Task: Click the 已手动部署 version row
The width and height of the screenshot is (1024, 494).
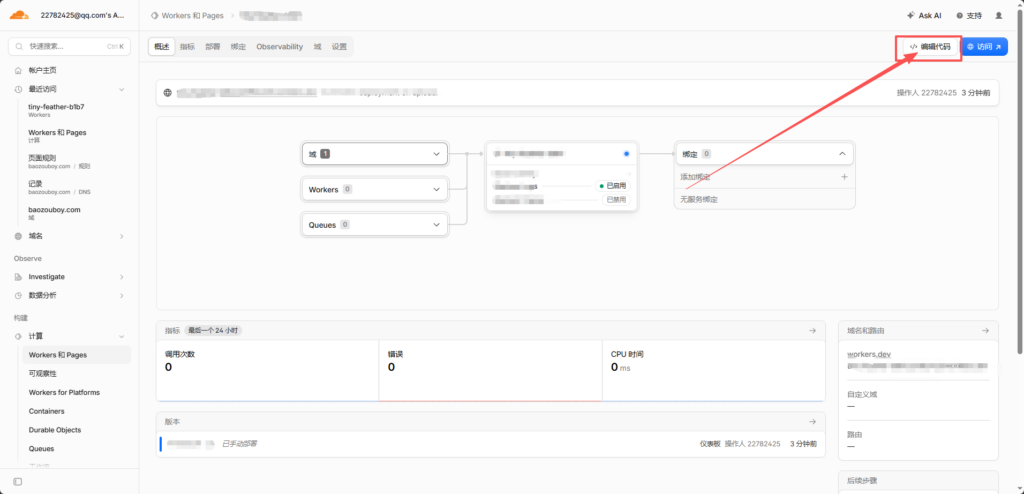Action: click(x=491, y=444)
